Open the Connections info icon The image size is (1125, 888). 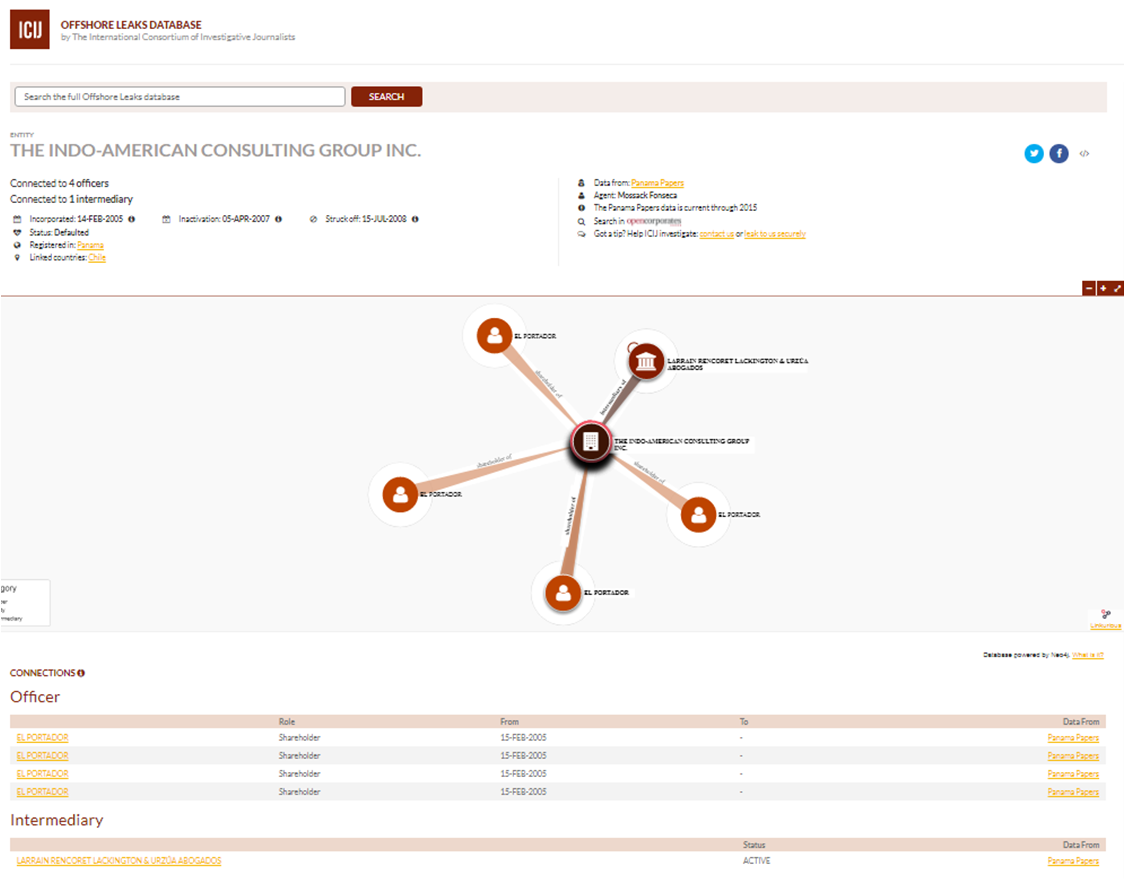point(81,673)
